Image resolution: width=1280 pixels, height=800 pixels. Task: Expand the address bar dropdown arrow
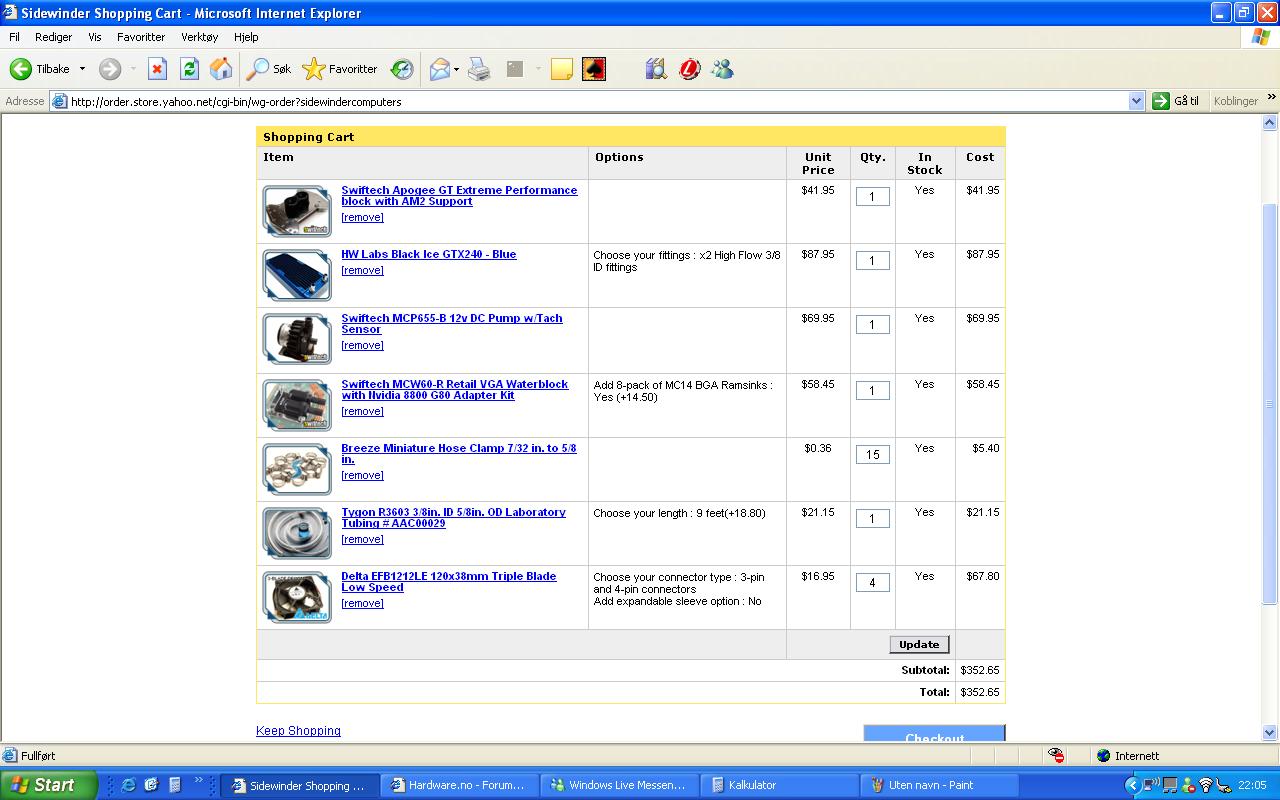tap(1136, 101)
